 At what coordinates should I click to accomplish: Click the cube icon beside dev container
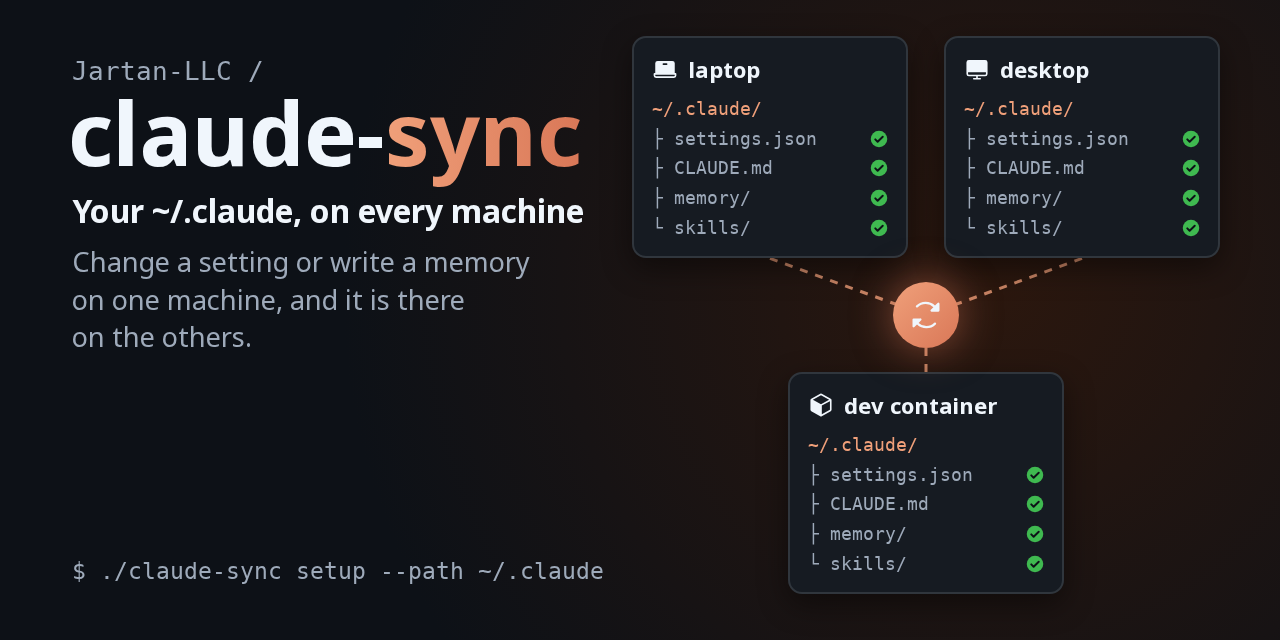pos(821,405)
